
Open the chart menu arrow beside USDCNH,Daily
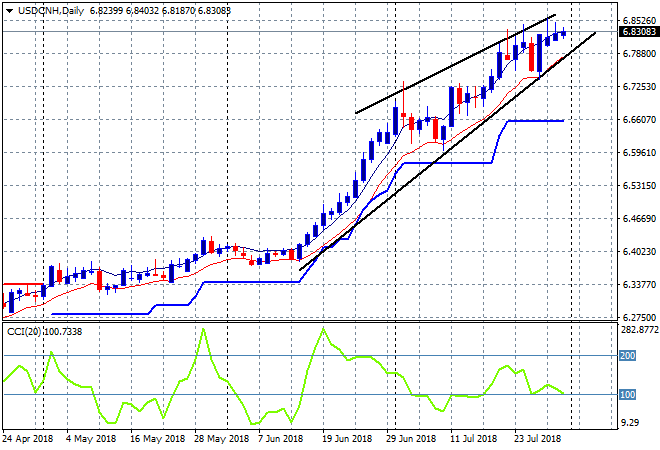(x=10, y=8)
